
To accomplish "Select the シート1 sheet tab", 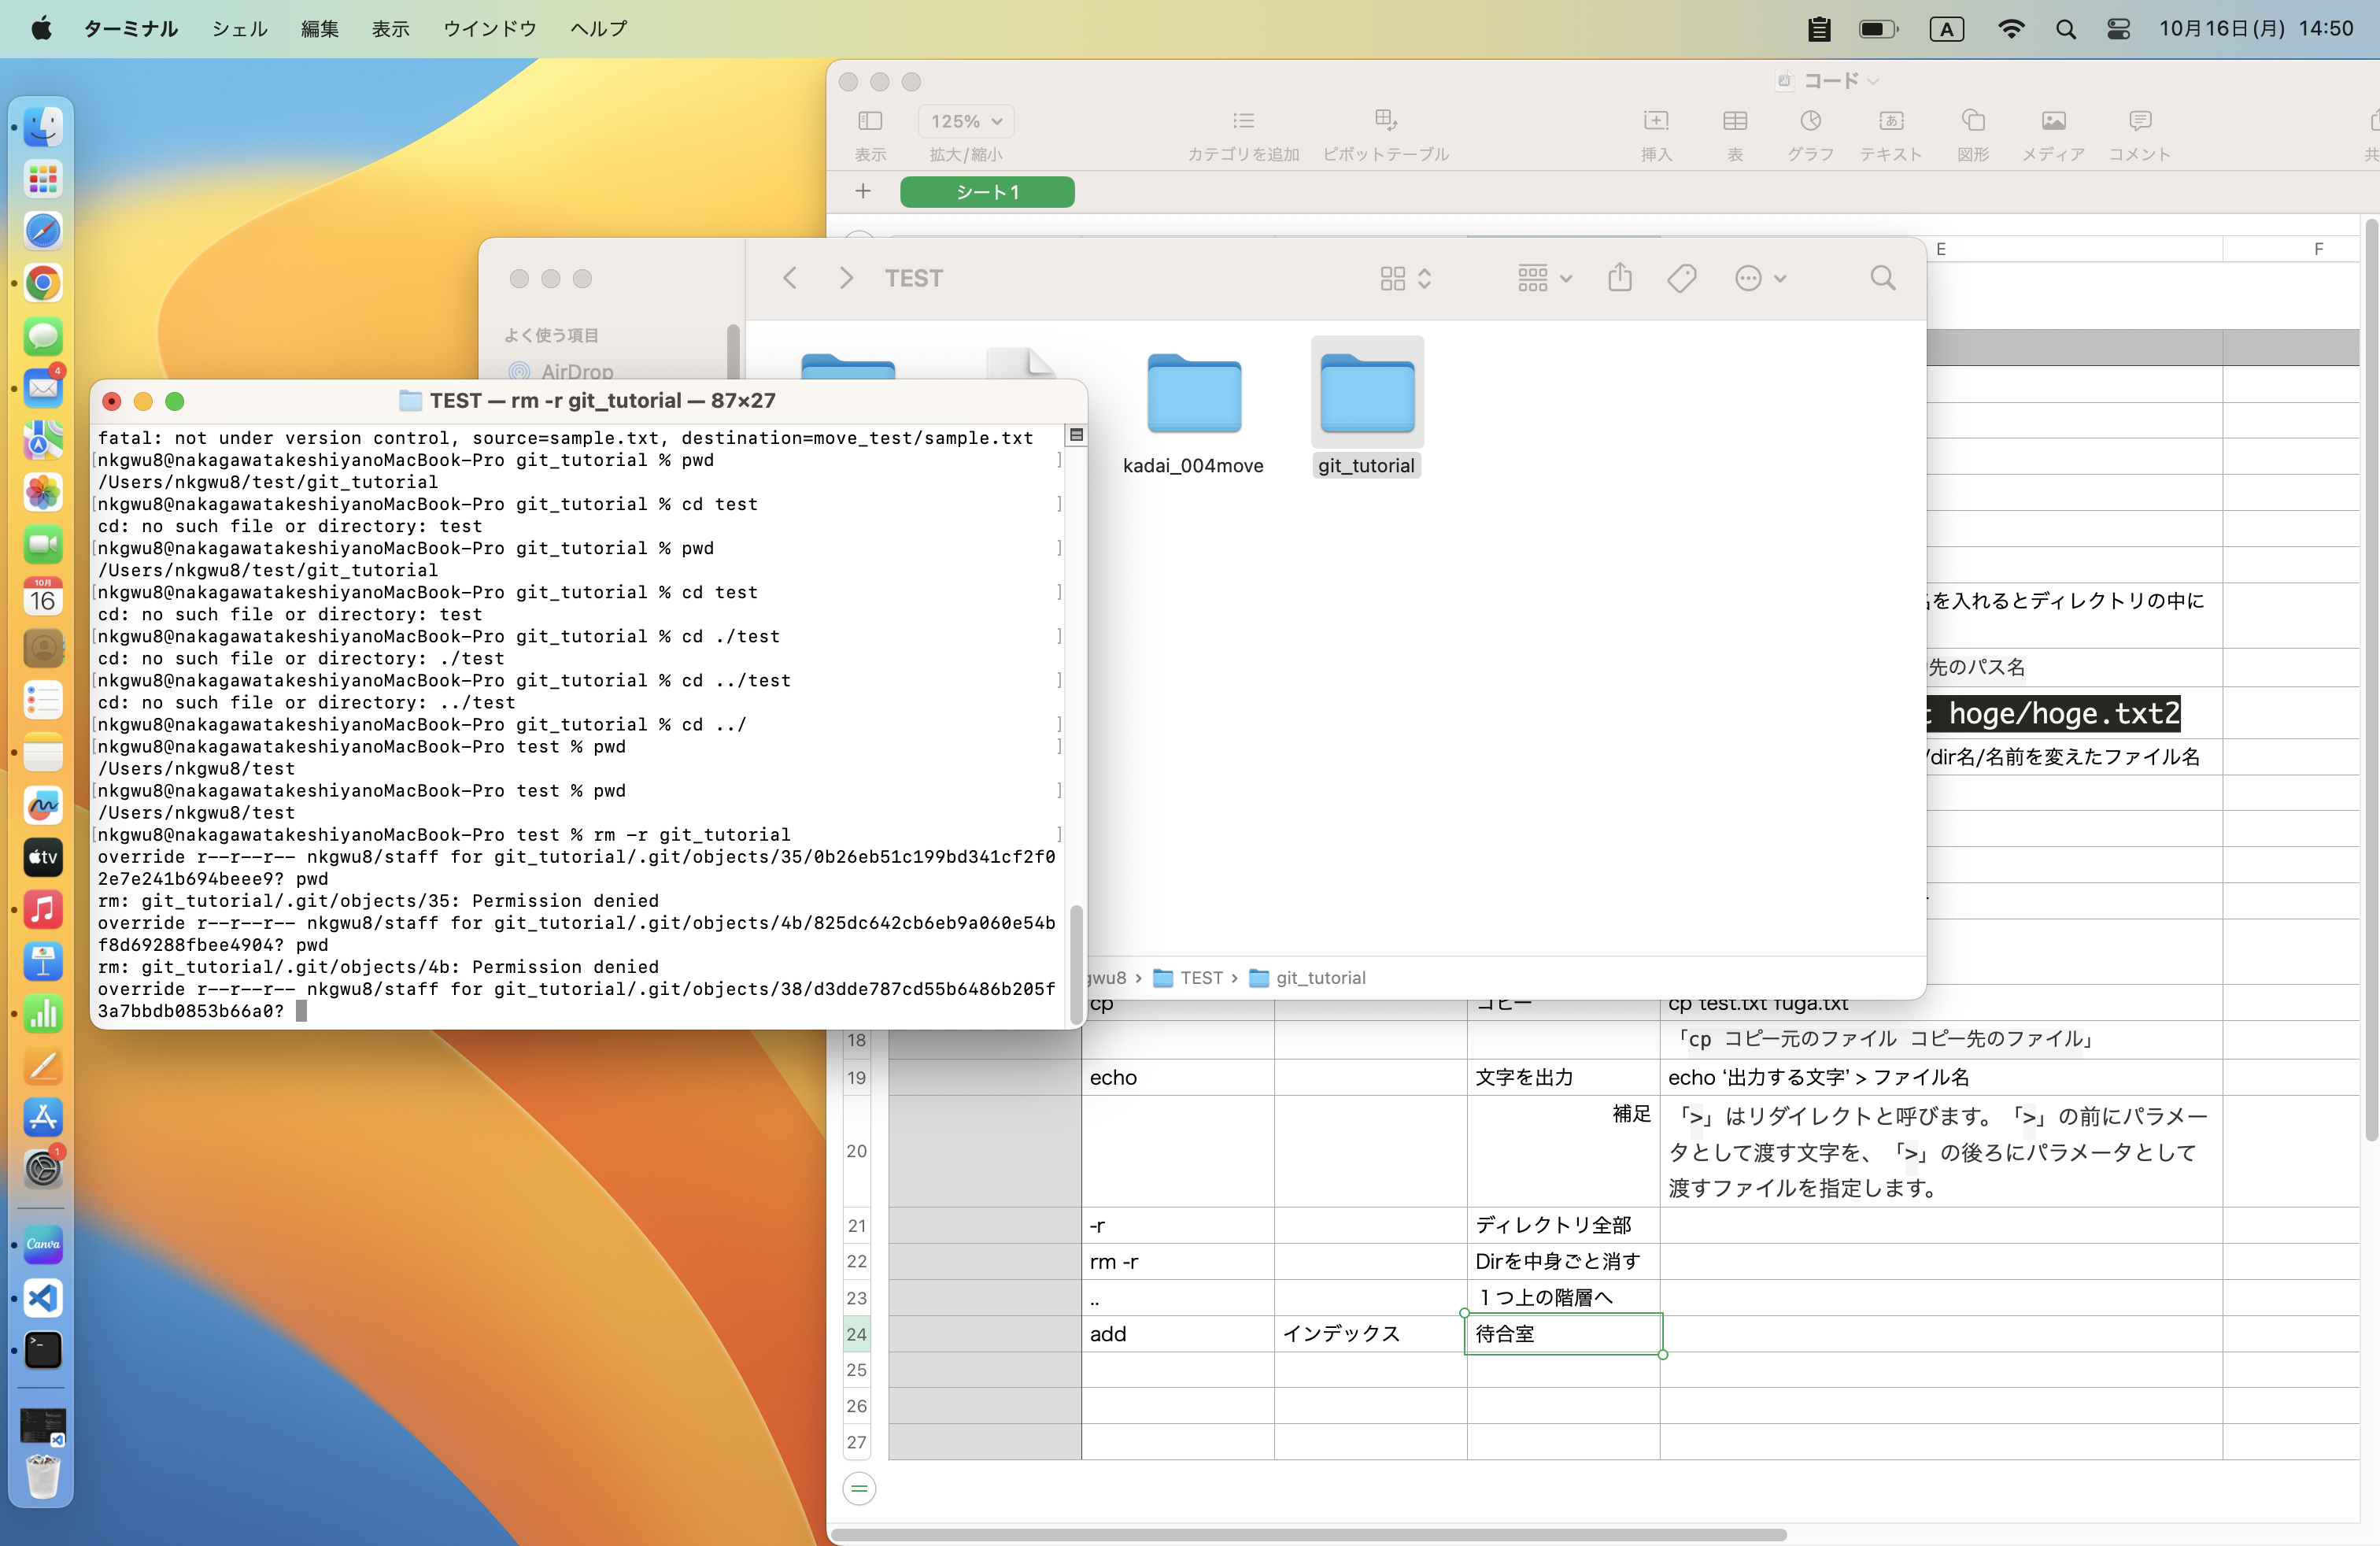I will (987, 191).
